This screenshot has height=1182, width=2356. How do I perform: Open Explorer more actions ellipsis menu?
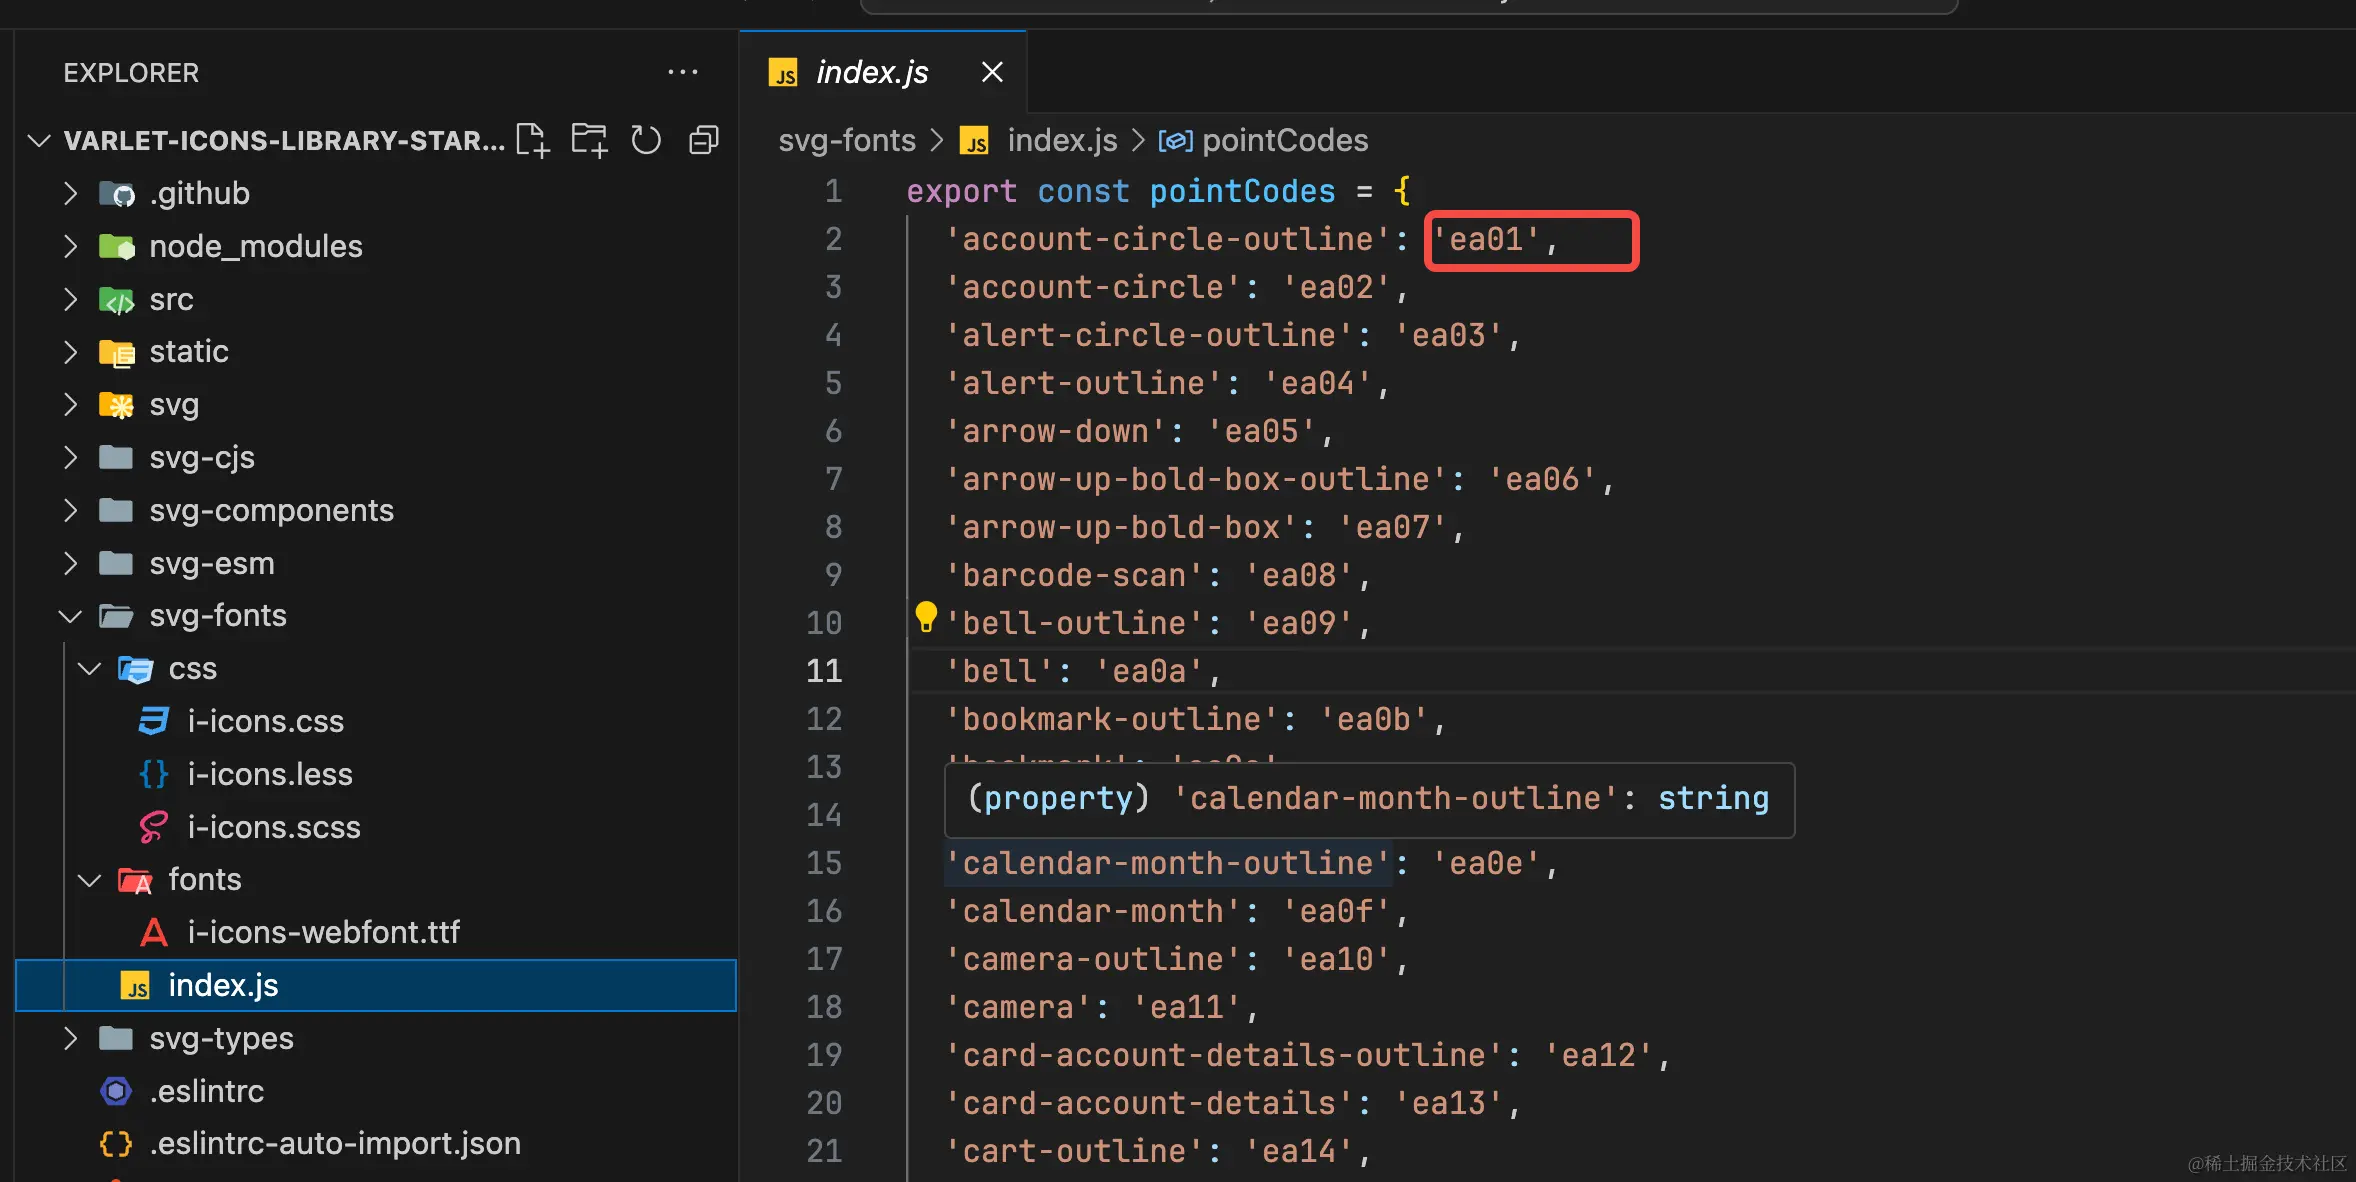(x=682, y=72)
